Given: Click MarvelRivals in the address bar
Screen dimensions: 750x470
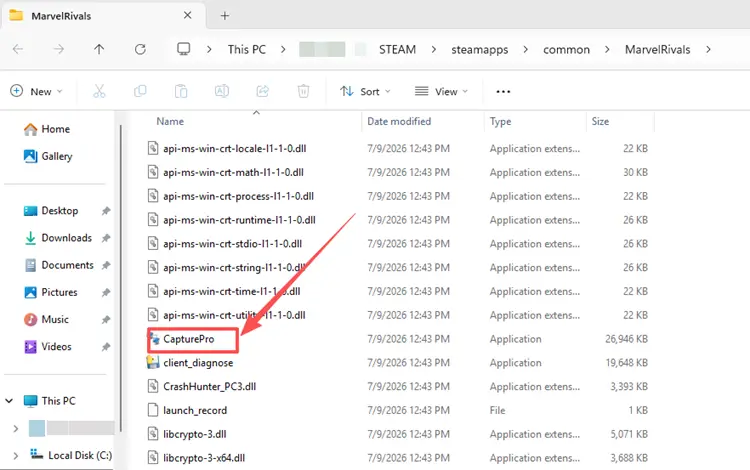Looking at the screenshot, I should tap(657, 49).
